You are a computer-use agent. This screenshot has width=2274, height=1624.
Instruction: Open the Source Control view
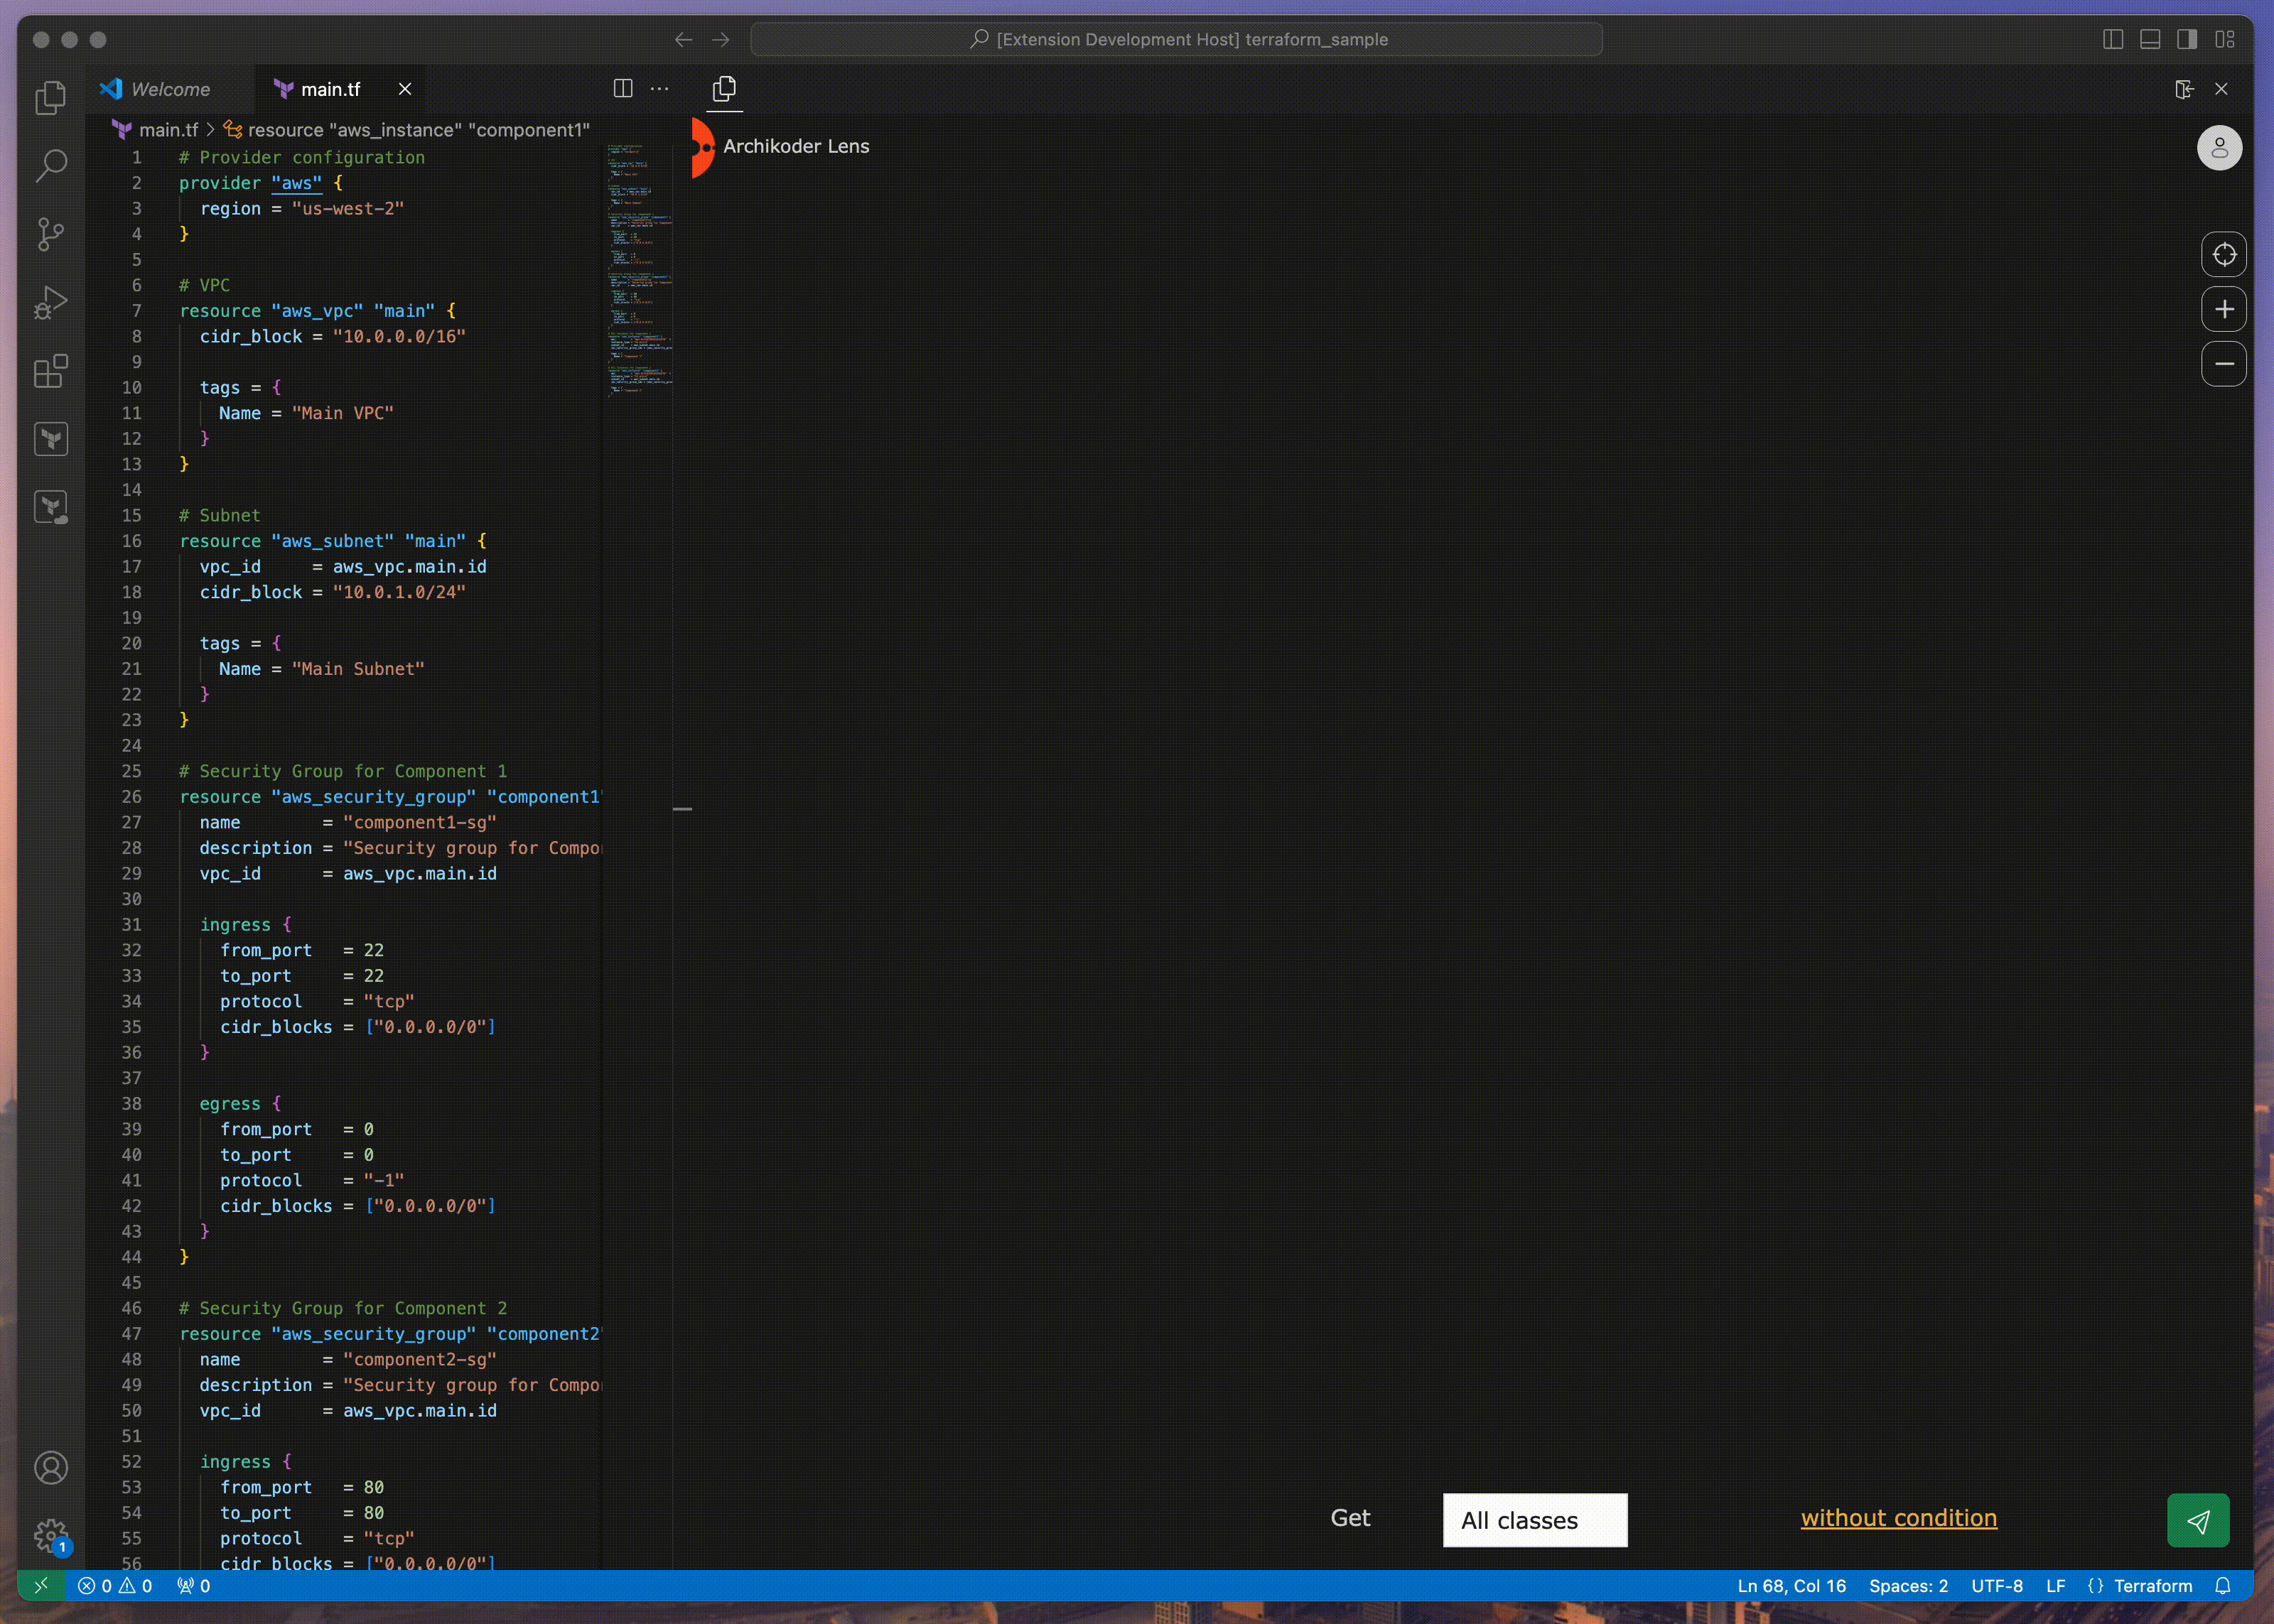point(50,234)
